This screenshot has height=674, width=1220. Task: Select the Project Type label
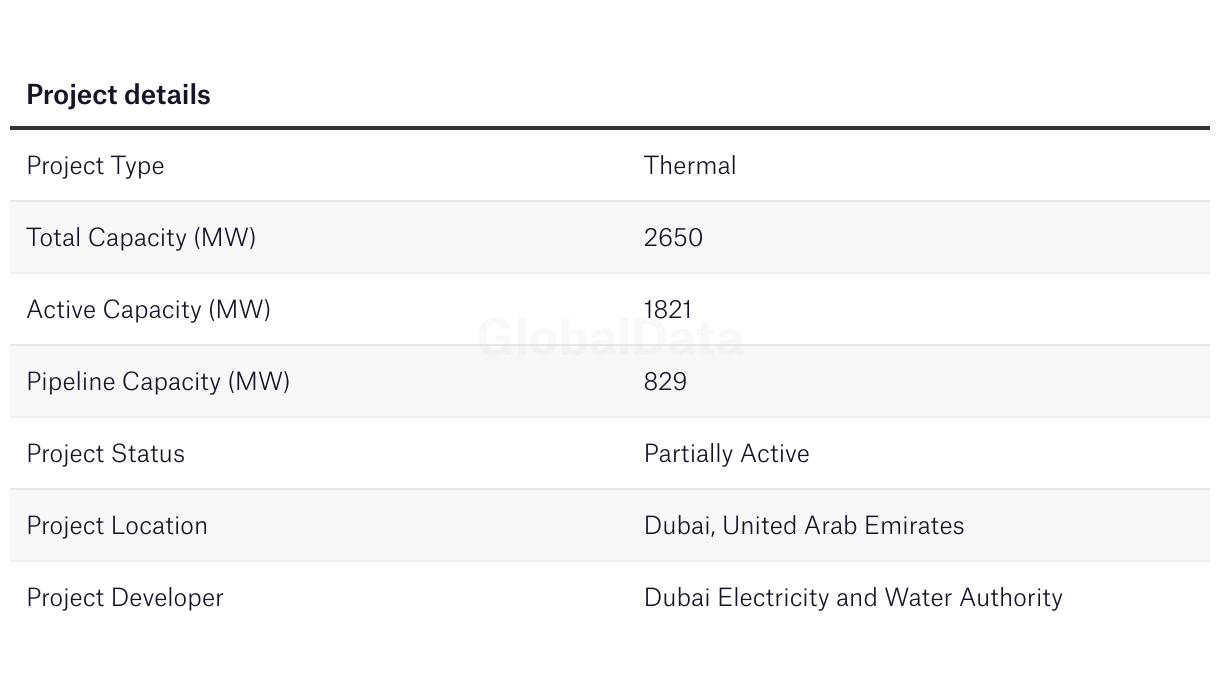click(95, 166)
